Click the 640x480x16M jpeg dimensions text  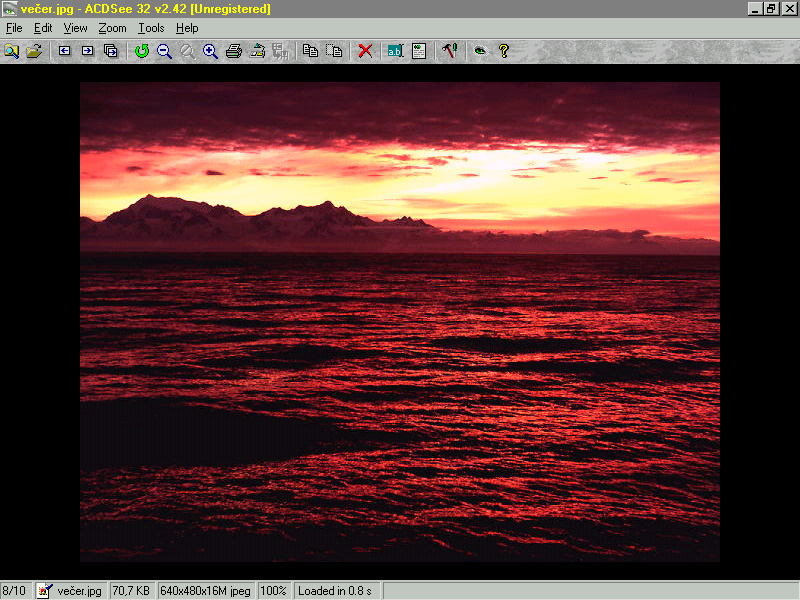(205, 591)
